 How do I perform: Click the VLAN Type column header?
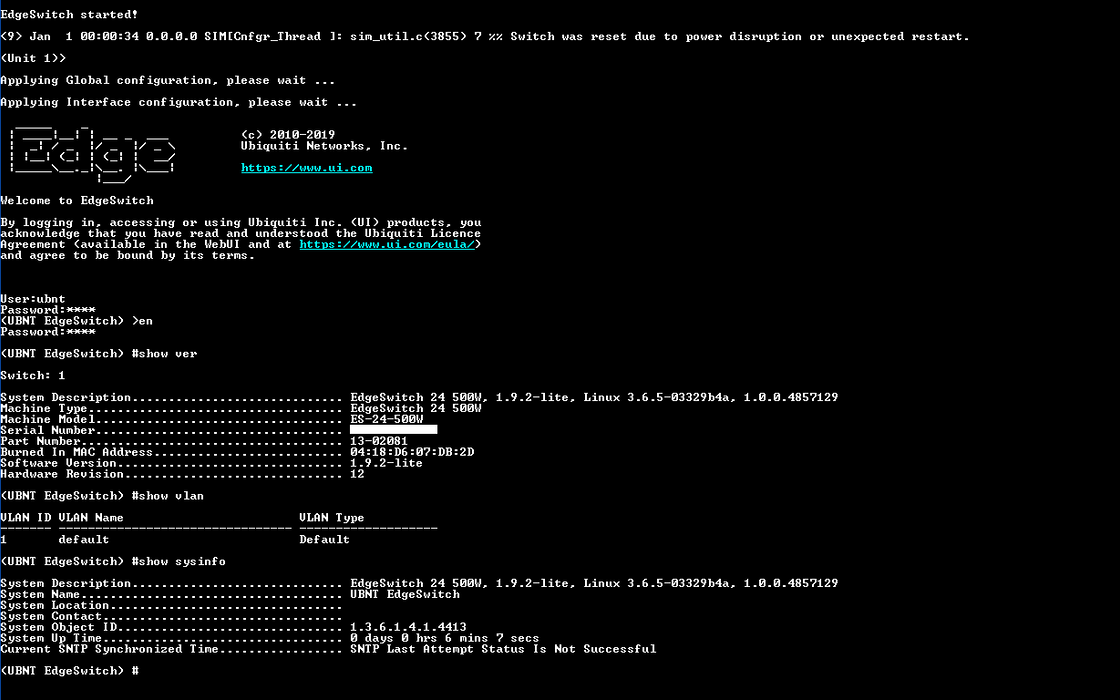[x=332, y=518]
